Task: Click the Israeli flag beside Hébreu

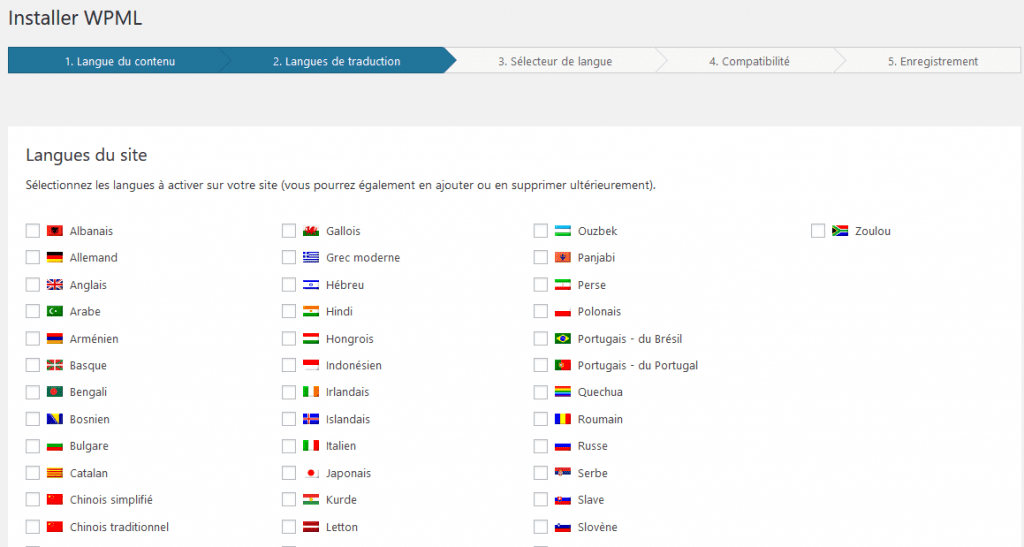Action: pos(311,285)
